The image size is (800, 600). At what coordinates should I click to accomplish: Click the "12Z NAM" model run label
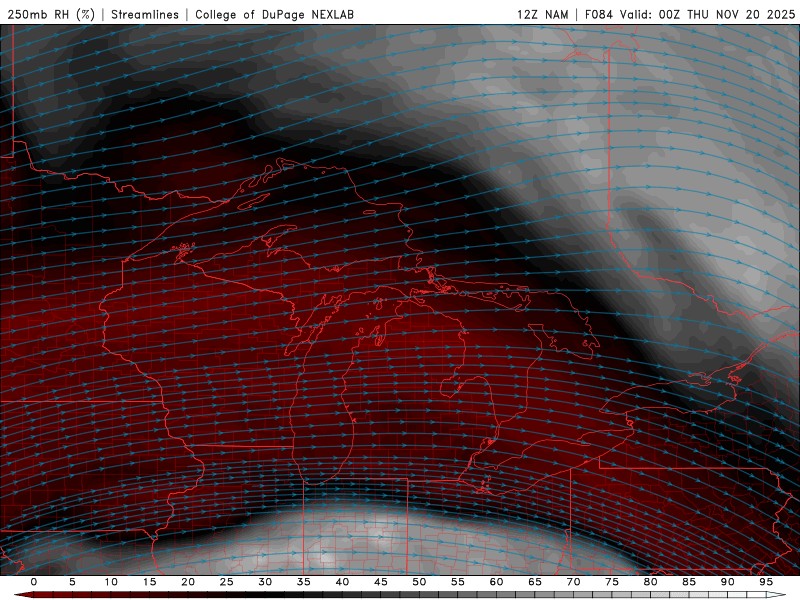coord(542,14)
